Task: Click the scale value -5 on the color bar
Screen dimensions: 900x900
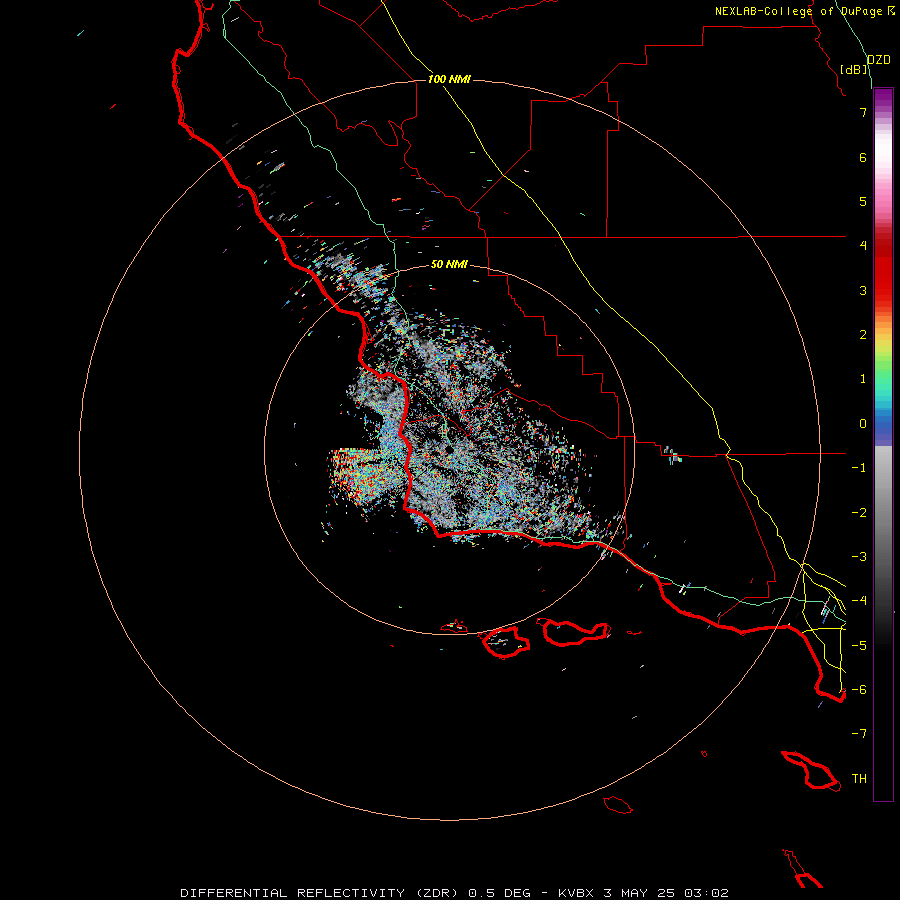Action: coord(859,645)
